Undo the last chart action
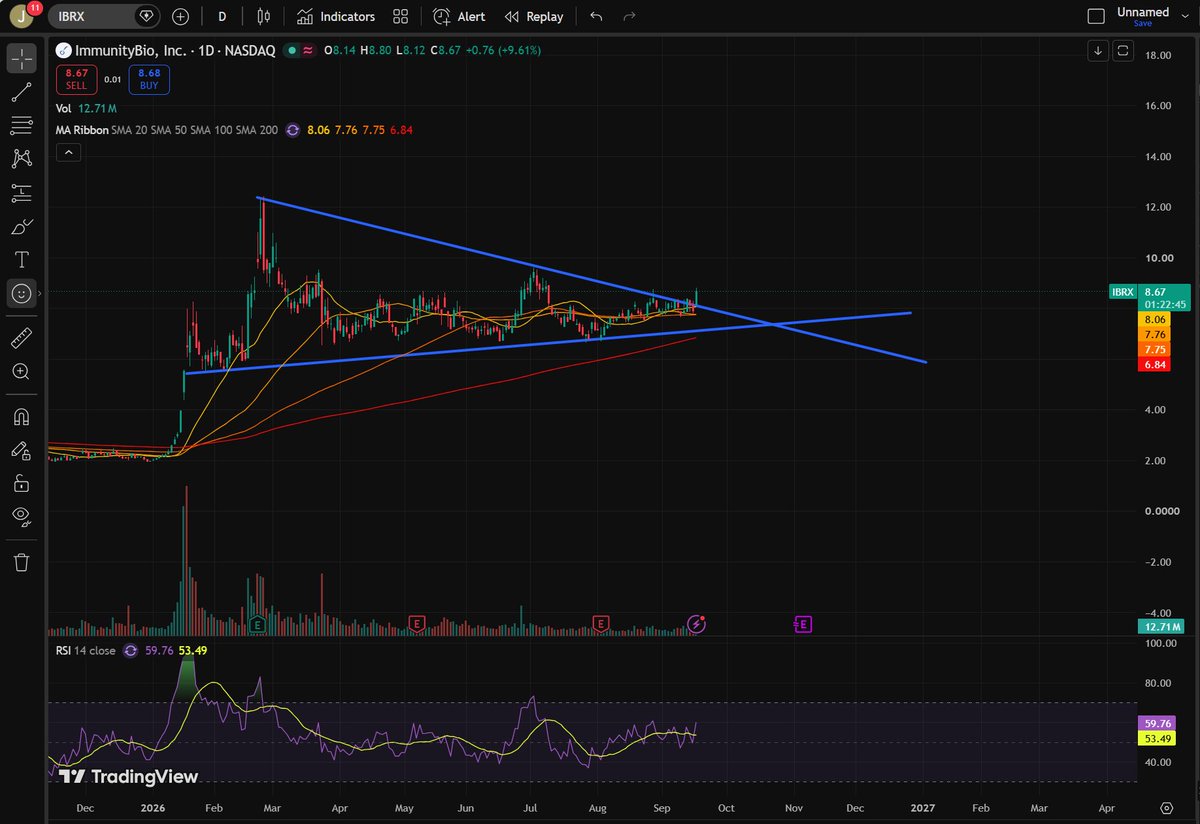This screenshot has width=1200, height=824. click(x=597, y=16)
